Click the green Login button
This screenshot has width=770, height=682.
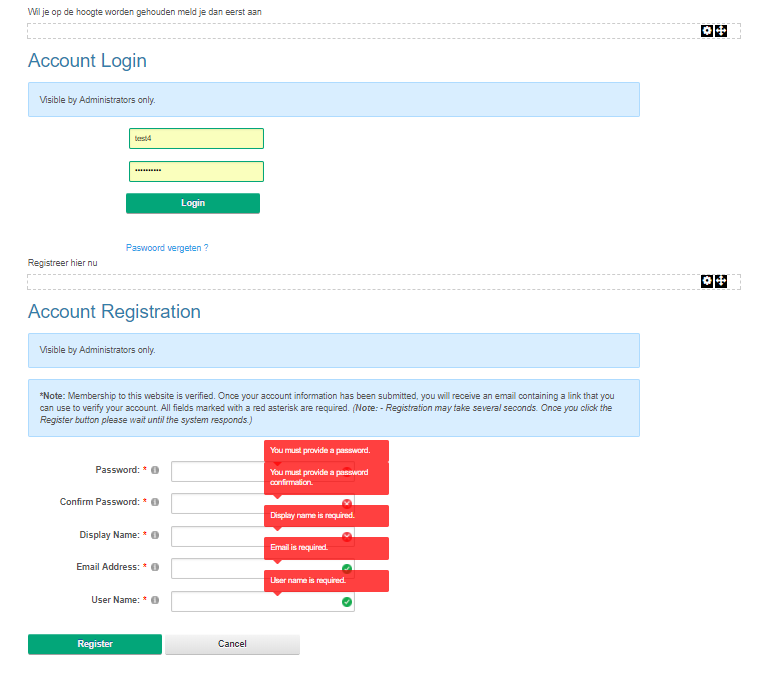tap(193, 203)
